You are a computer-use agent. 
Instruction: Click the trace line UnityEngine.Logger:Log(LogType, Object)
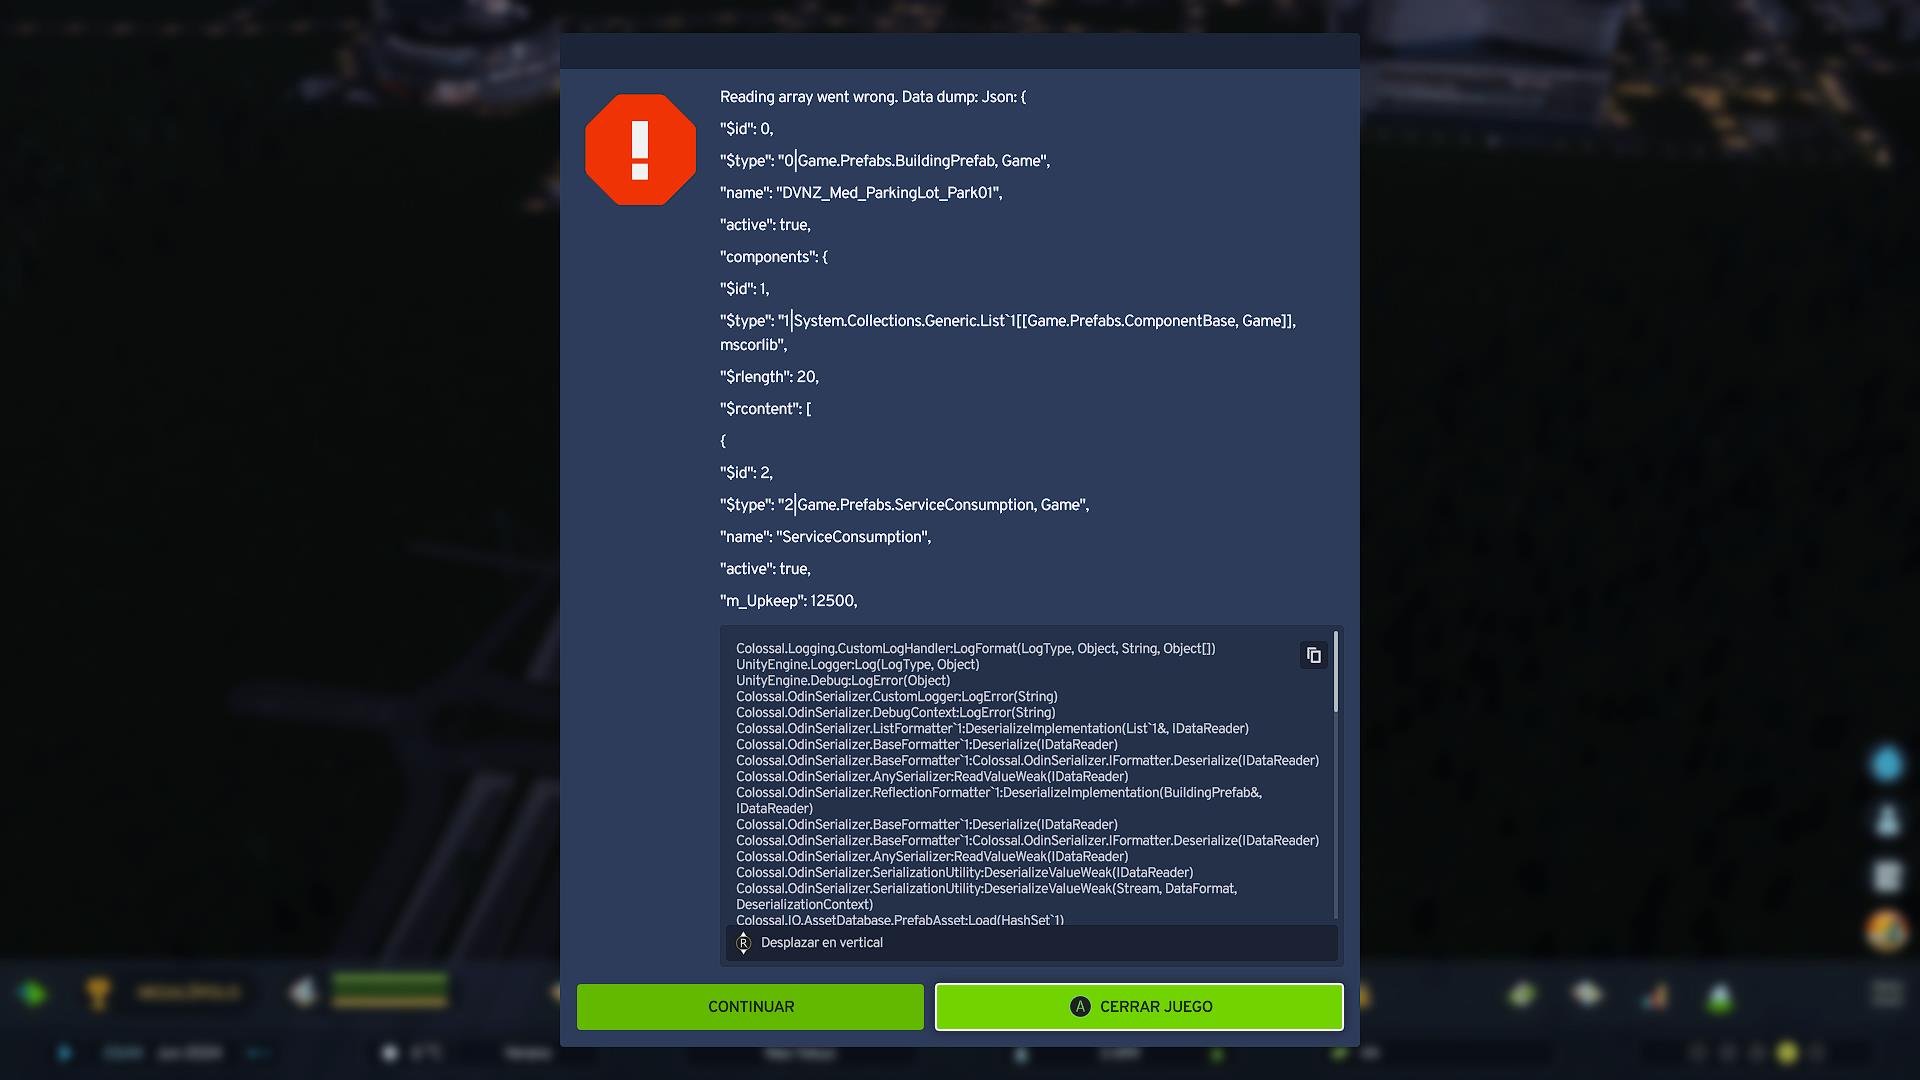tap(857, 665)
